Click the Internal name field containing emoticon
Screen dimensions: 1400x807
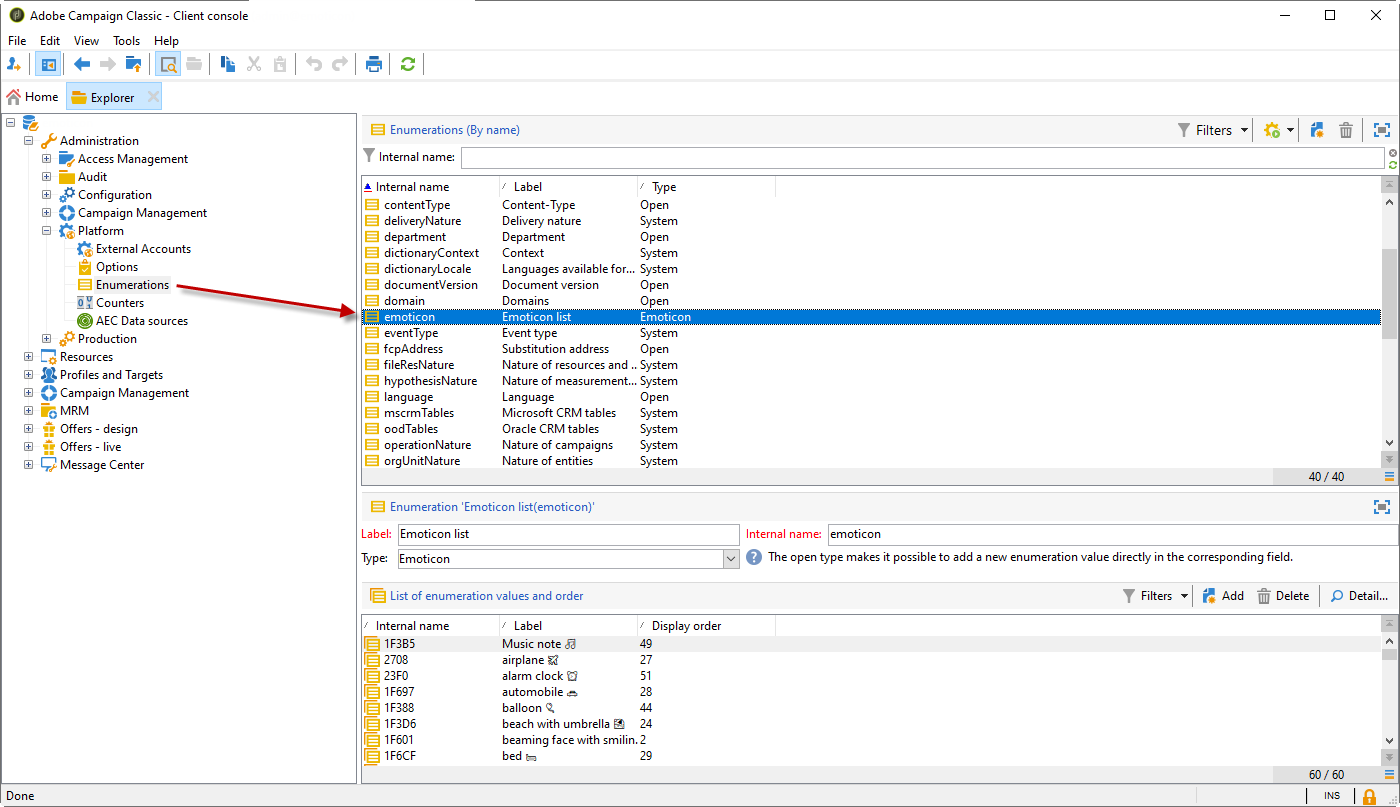(1112, 534)
